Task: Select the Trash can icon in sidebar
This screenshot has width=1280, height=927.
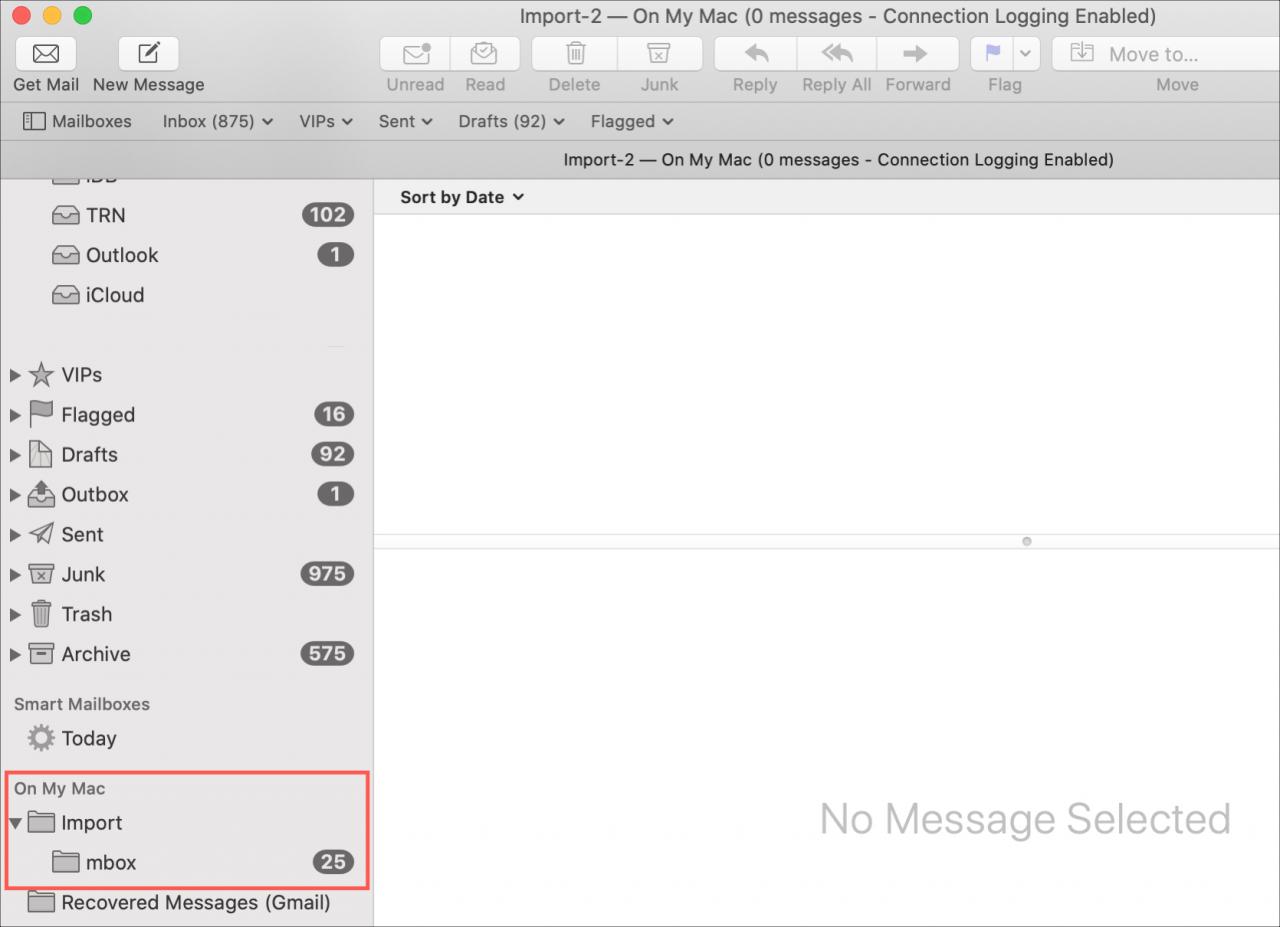Action: (41, 614)
